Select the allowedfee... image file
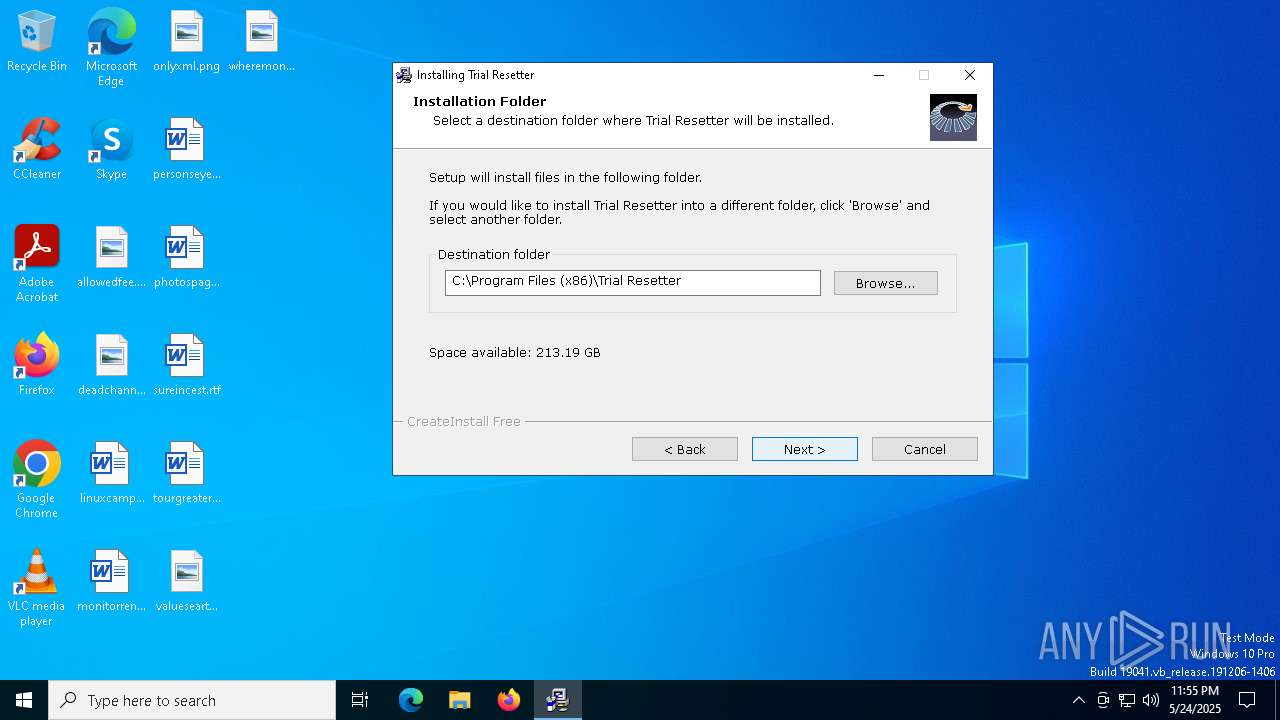The width and height of the screenshot is (1280, 720). click(111, 257)
